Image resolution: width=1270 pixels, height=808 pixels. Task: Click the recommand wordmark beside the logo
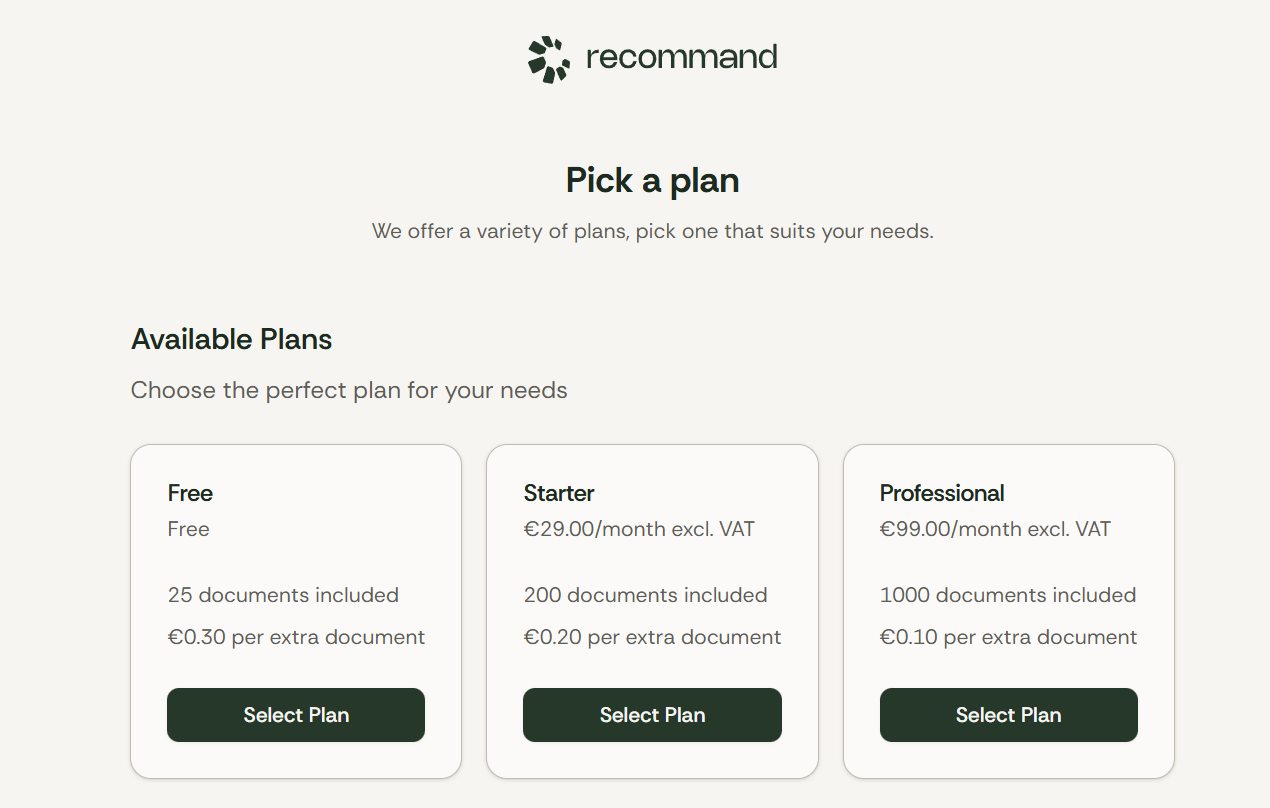click(682, 57)
